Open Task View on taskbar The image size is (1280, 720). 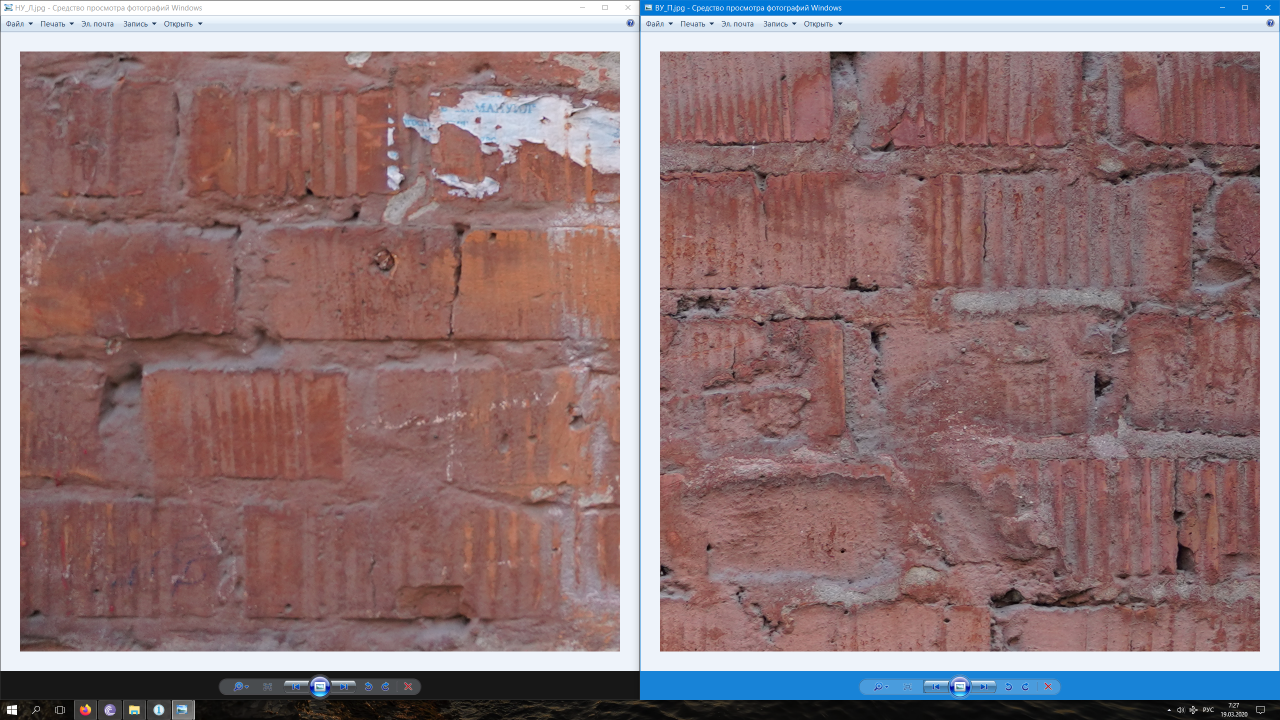(60, 710)
